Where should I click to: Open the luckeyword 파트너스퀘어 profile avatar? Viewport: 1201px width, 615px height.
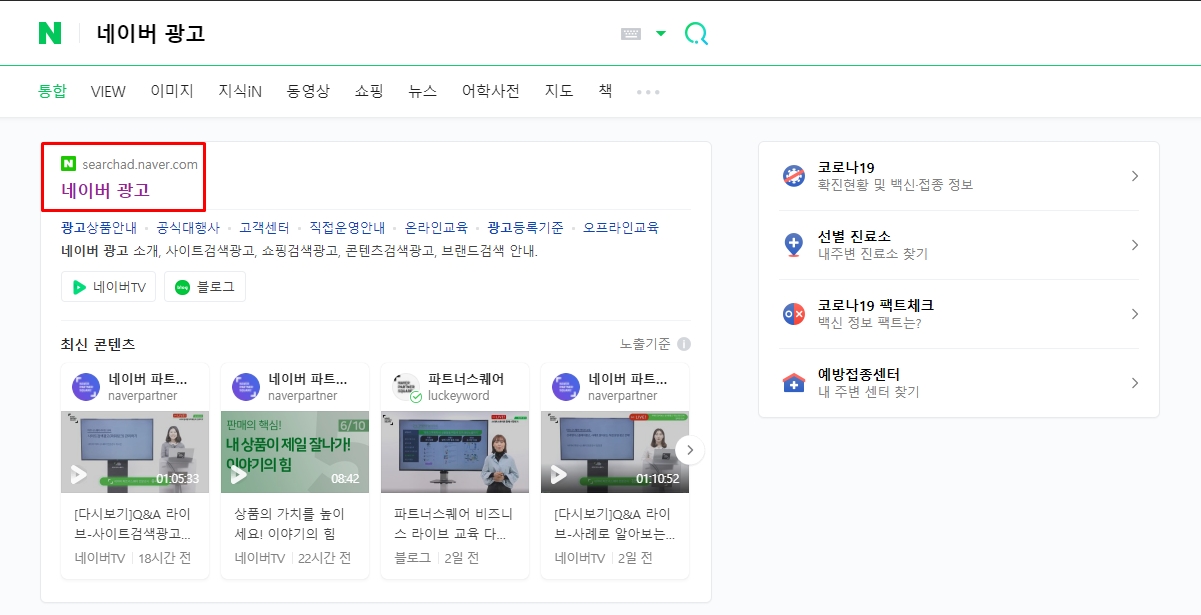tap(406, 387)
